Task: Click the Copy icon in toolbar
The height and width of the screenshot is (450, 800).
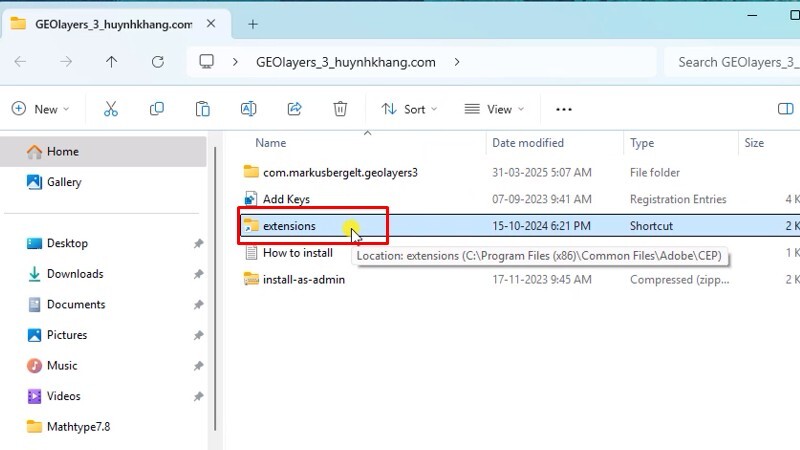Action: pos(157,109)
